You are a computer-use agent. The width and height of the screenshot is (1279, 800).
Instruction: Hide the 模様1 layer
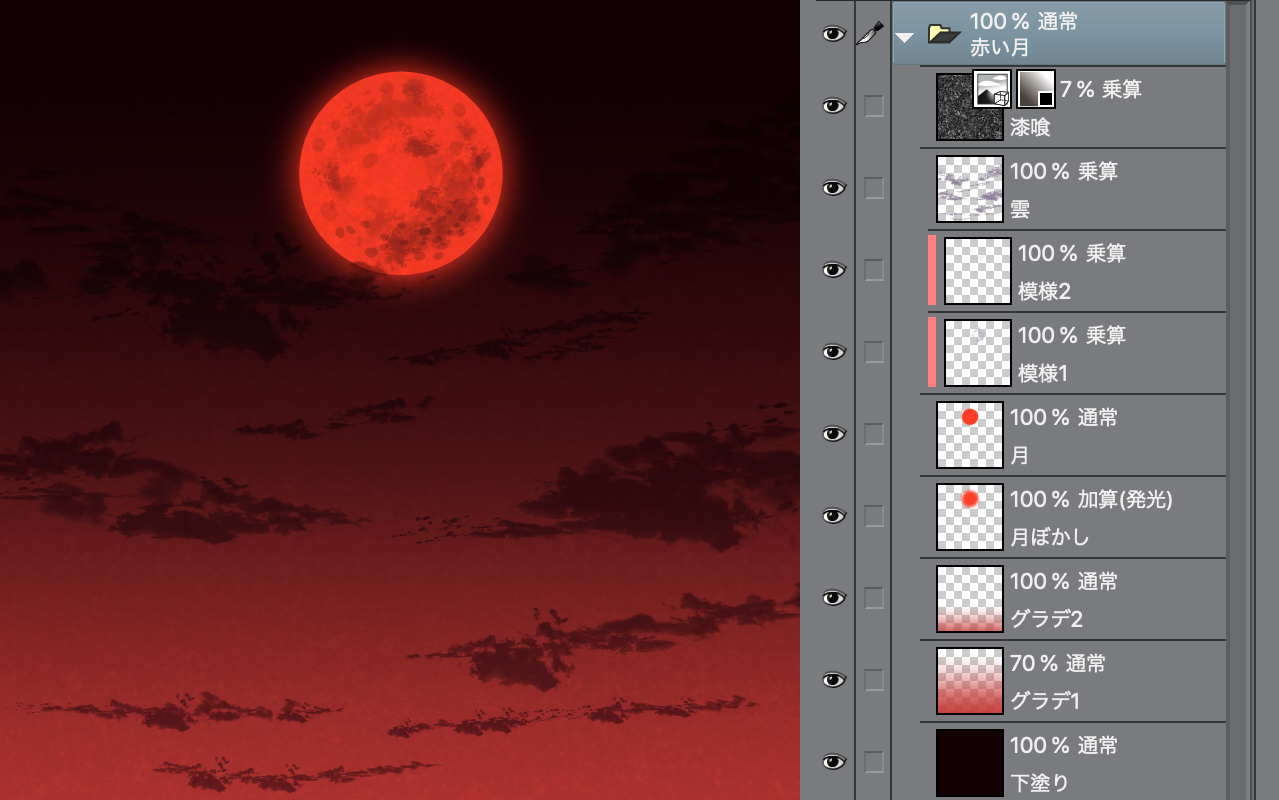pyautogui.click(x=834, y=352)
